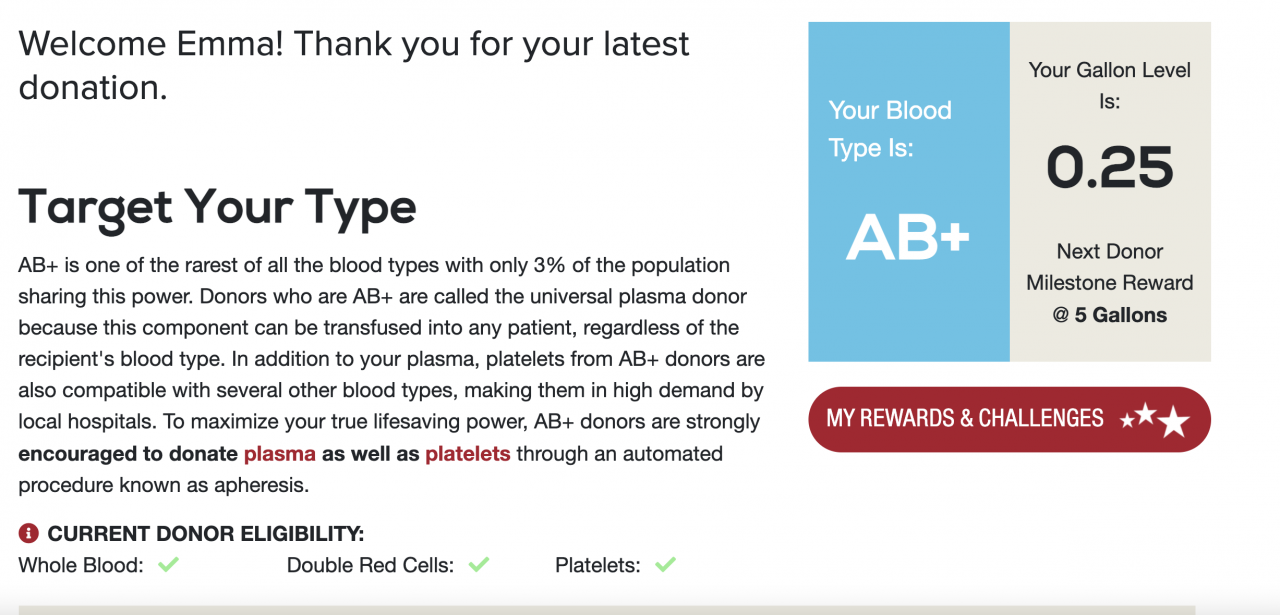Click the stars icon on the rewards button
The height and width of the screenshot is (615, 1280).
[1154, 419]
